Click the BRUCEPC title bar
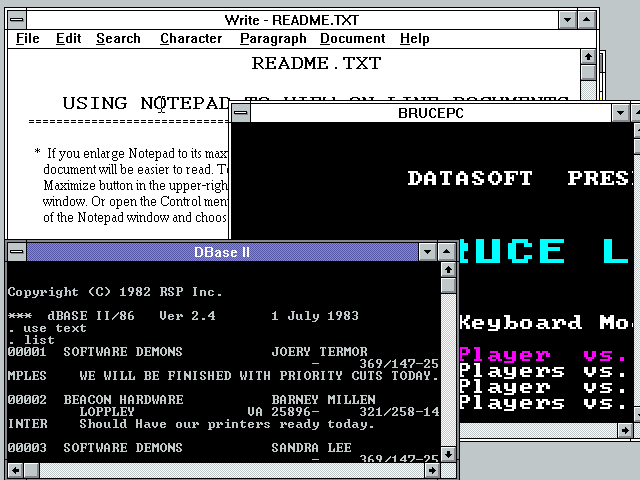Screen dimensions: 640x480 431,112
